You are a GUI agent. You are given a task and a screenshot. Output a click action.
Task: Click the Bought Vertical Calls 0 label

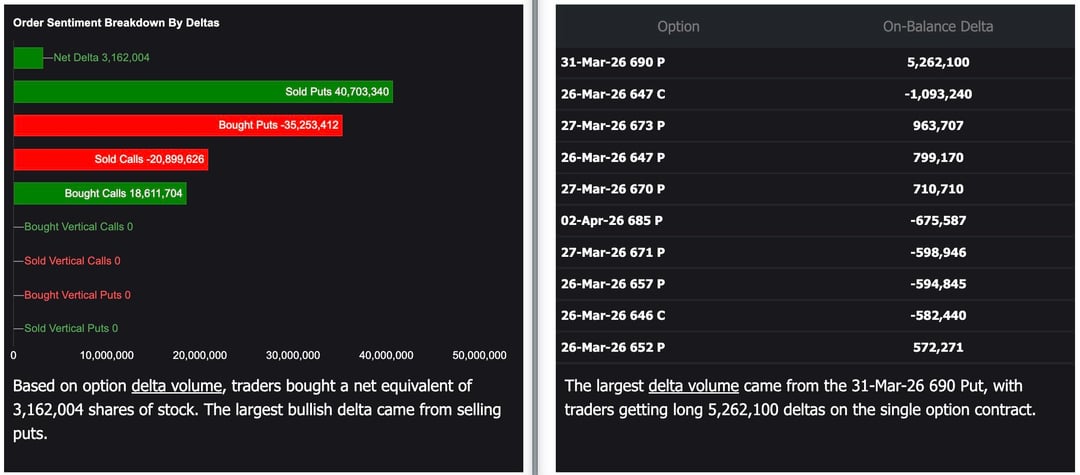78,227
